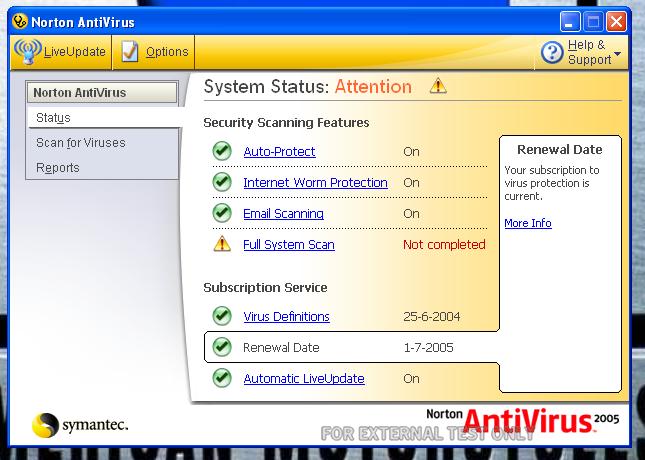
Task: Open the Full System Scan link
Action: [289, 245]
